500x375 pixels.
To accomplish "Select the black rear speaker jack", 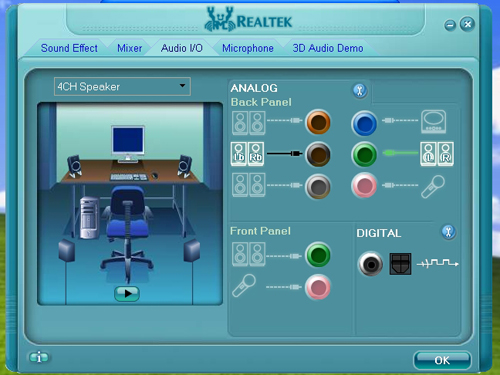I will click(318, 154).
